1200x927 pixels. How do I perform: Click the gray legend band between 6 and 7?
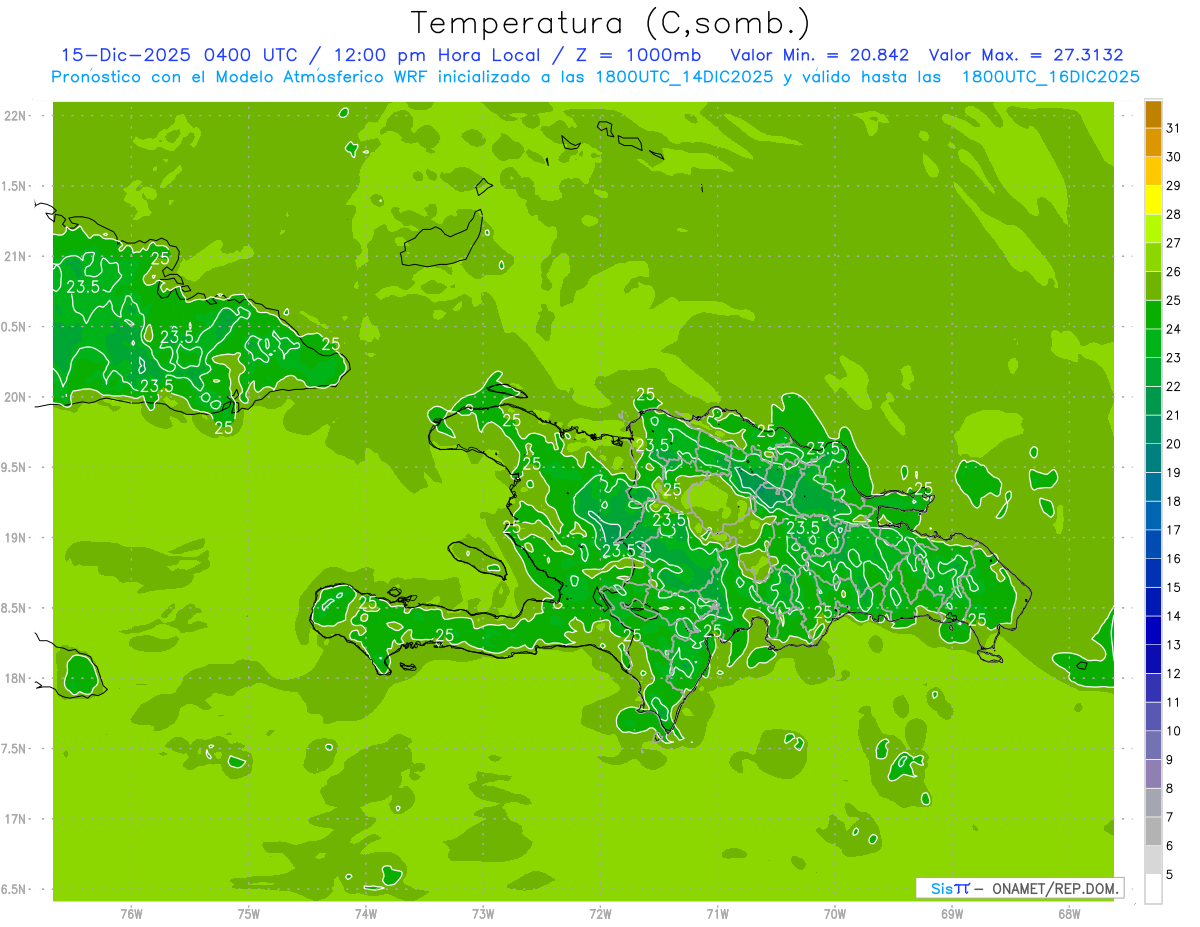[x=1153, y=832]
